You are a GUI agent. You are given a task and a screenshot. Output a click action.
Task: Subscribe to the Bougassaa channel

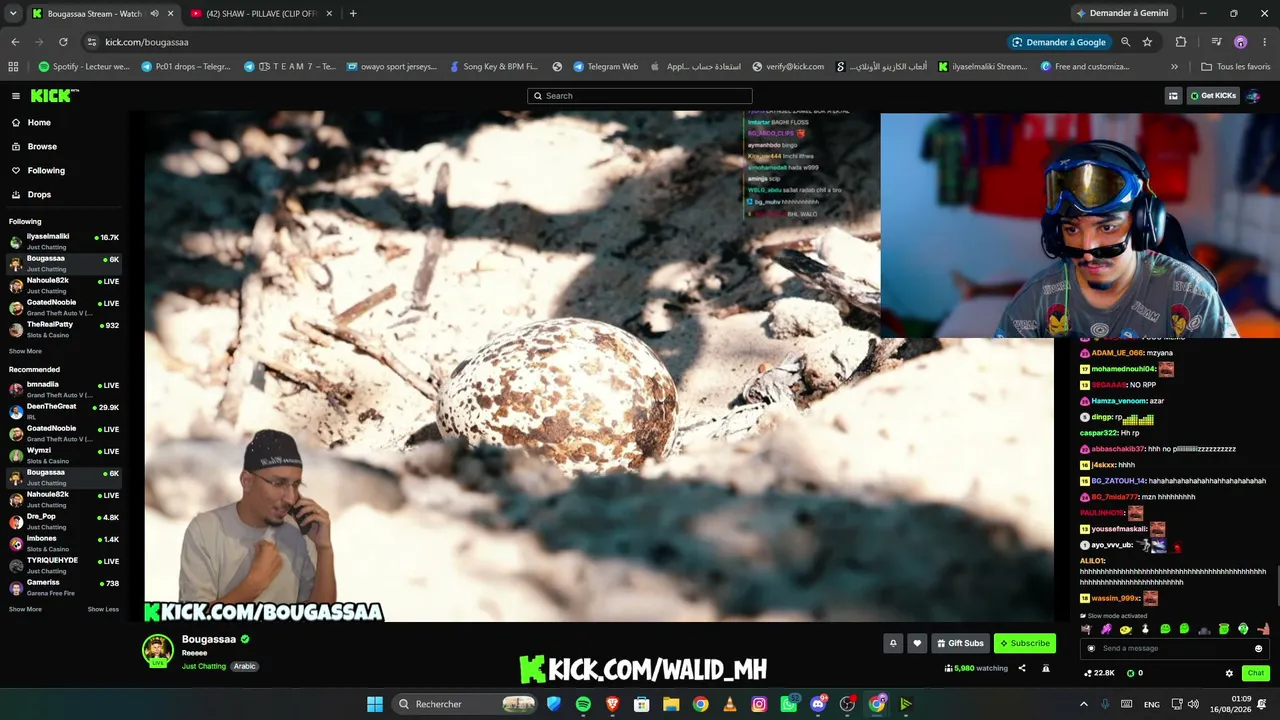pyautogui.click(x=1025, y=643)
